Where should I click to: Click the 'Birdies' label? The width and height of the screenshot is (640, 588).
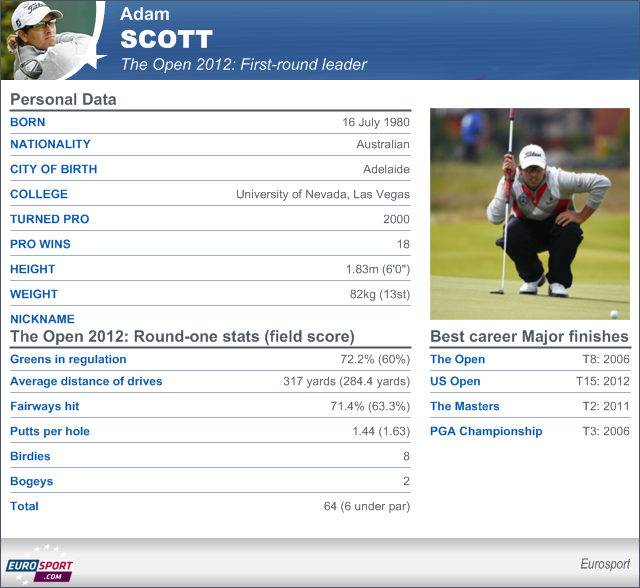click(x=30, y=456)
